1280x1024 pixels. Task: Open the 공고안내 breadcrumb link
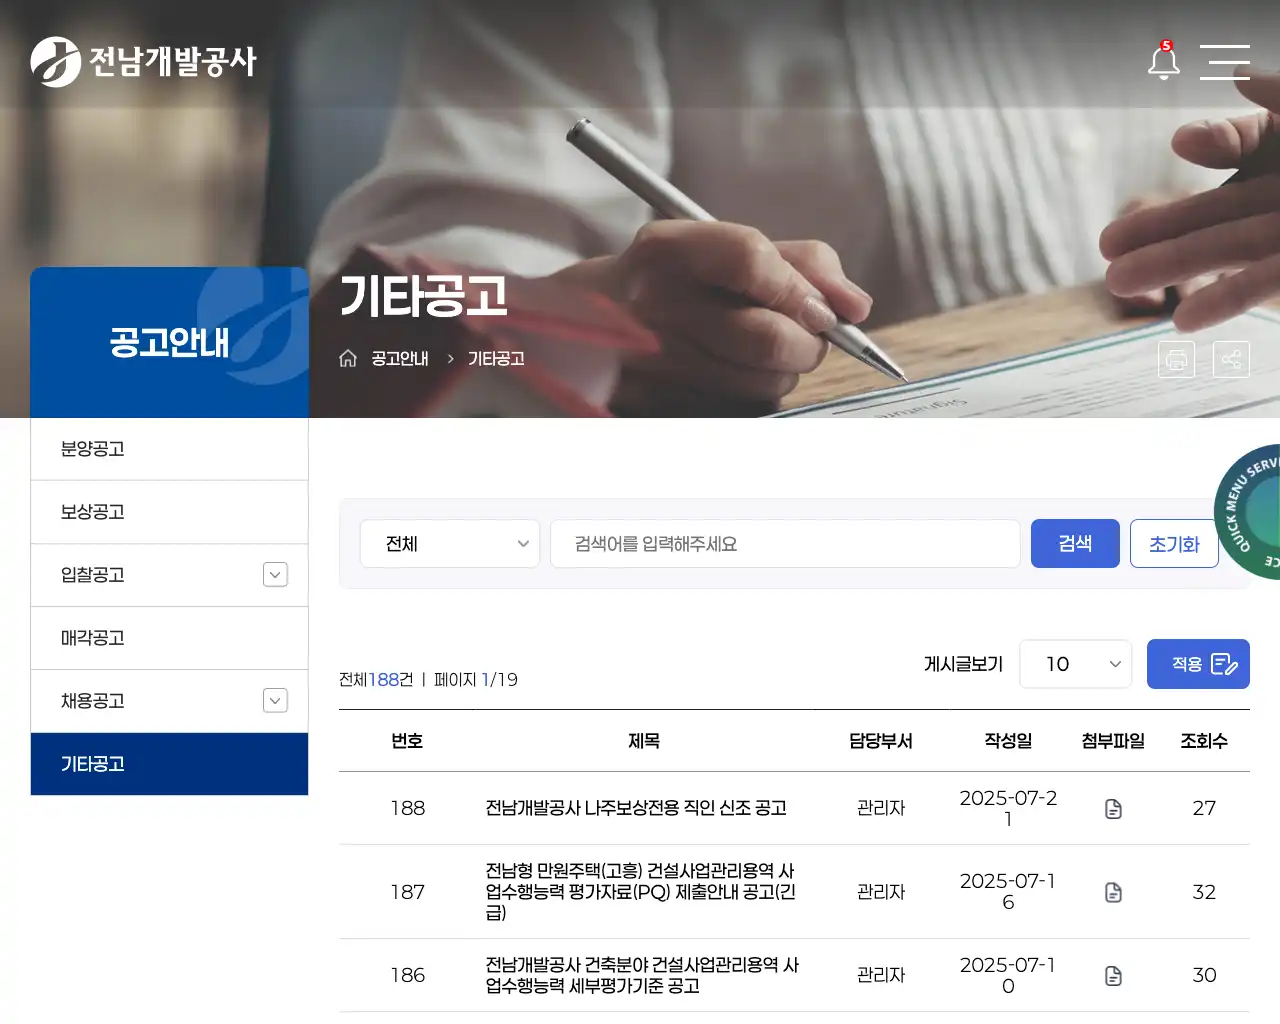point(400,358)
